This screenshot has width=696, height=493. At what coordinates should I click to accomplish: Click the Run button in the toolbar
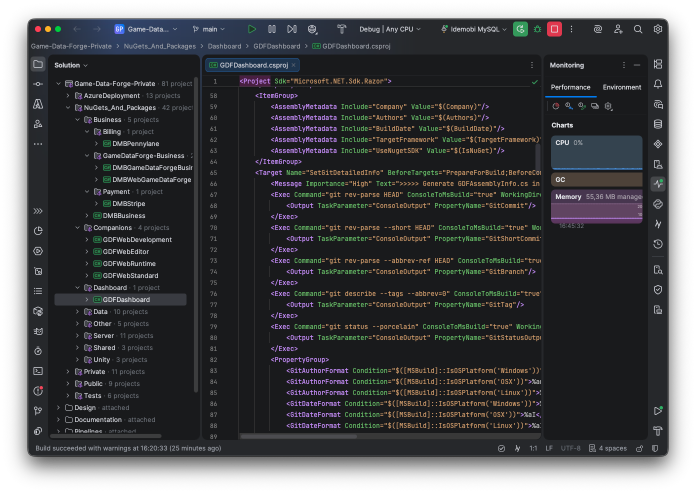[252, 29]
